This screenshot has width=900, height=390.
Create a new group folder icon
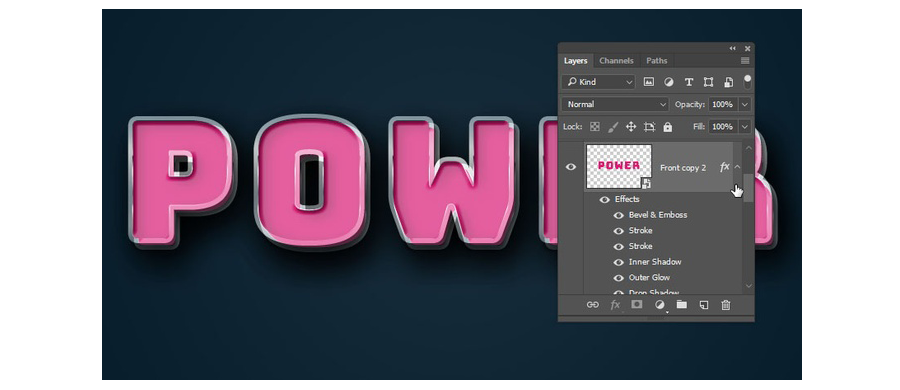(x=681, y=304)
